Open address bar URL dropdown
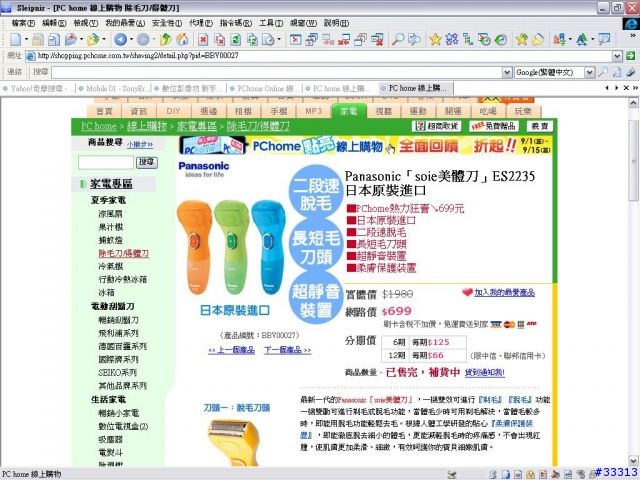The width and height of the screenshot is (640, 480). coord(617,56)
